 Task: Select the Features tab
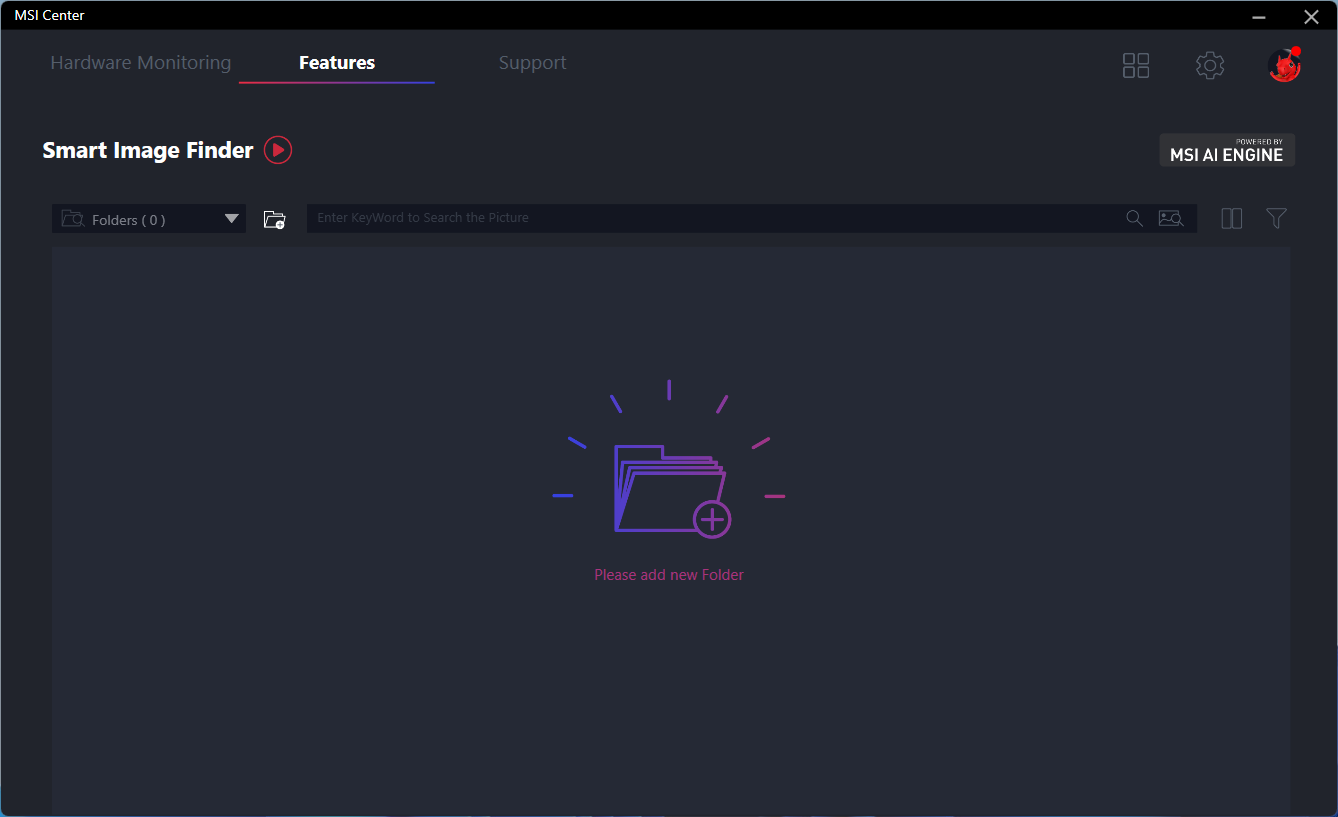pyautogui.click(x=337, y=63)
